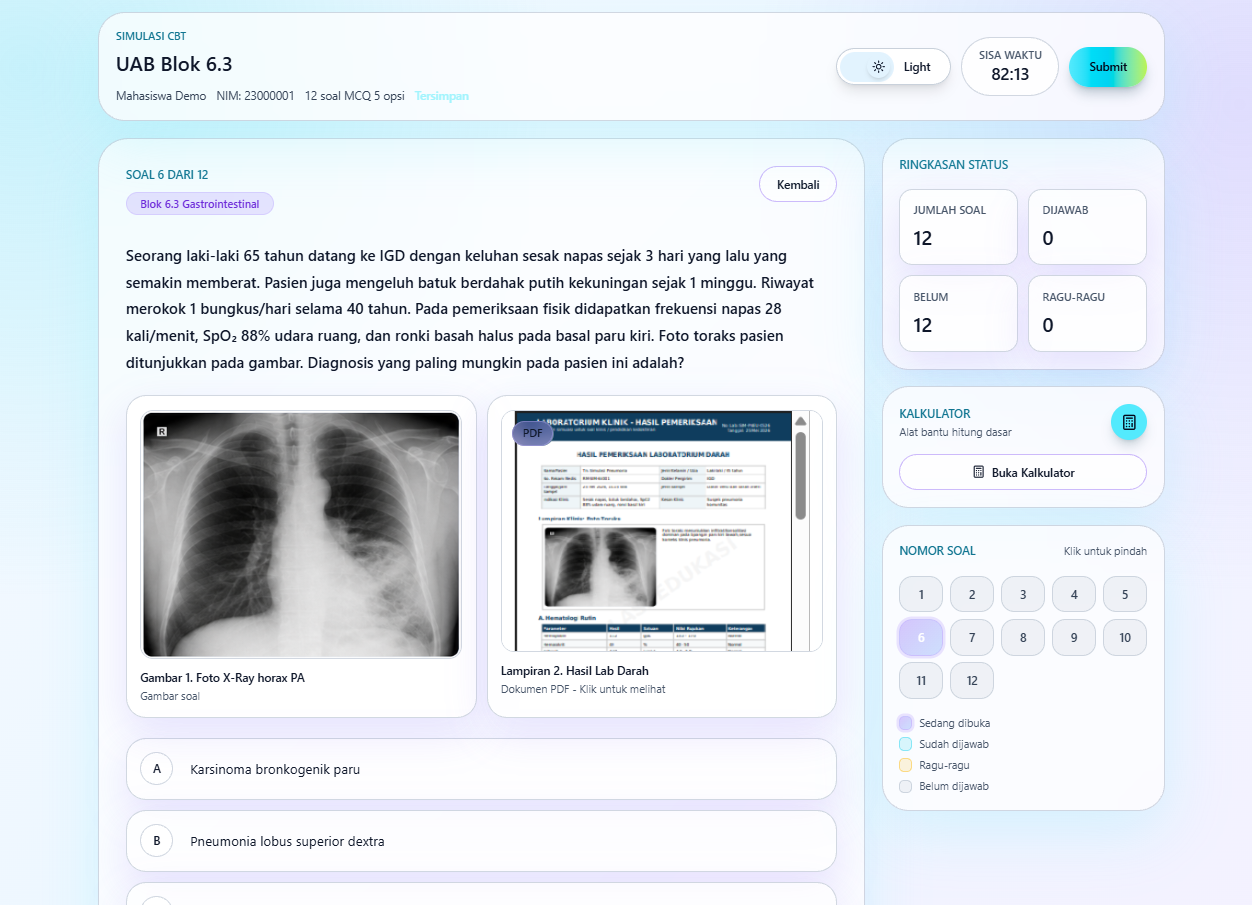
Task: Click PDF preview scroll-up arrow
Action: click(800, 421)
